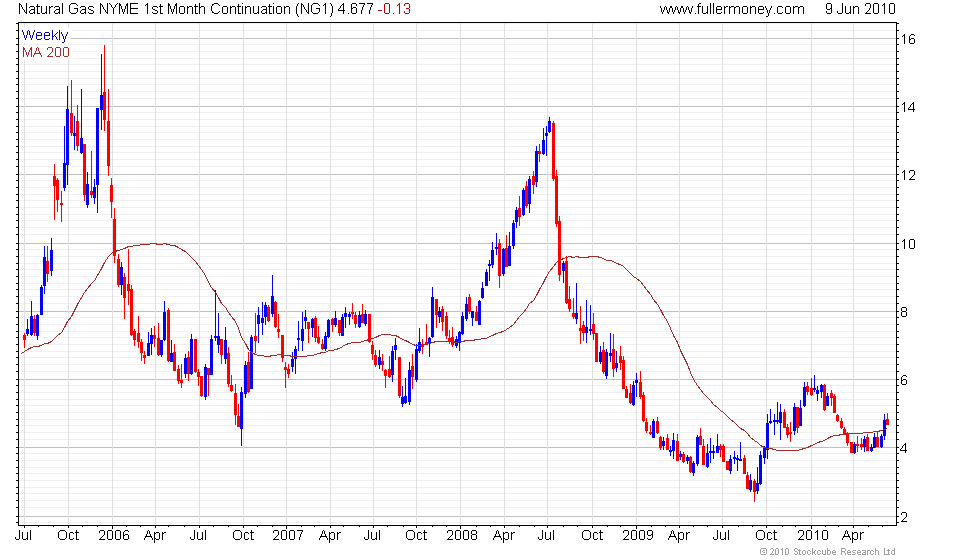Select the 2010 year marker on time axis
Viewport: 980px width, 560px height.
[x=811, y=535]
